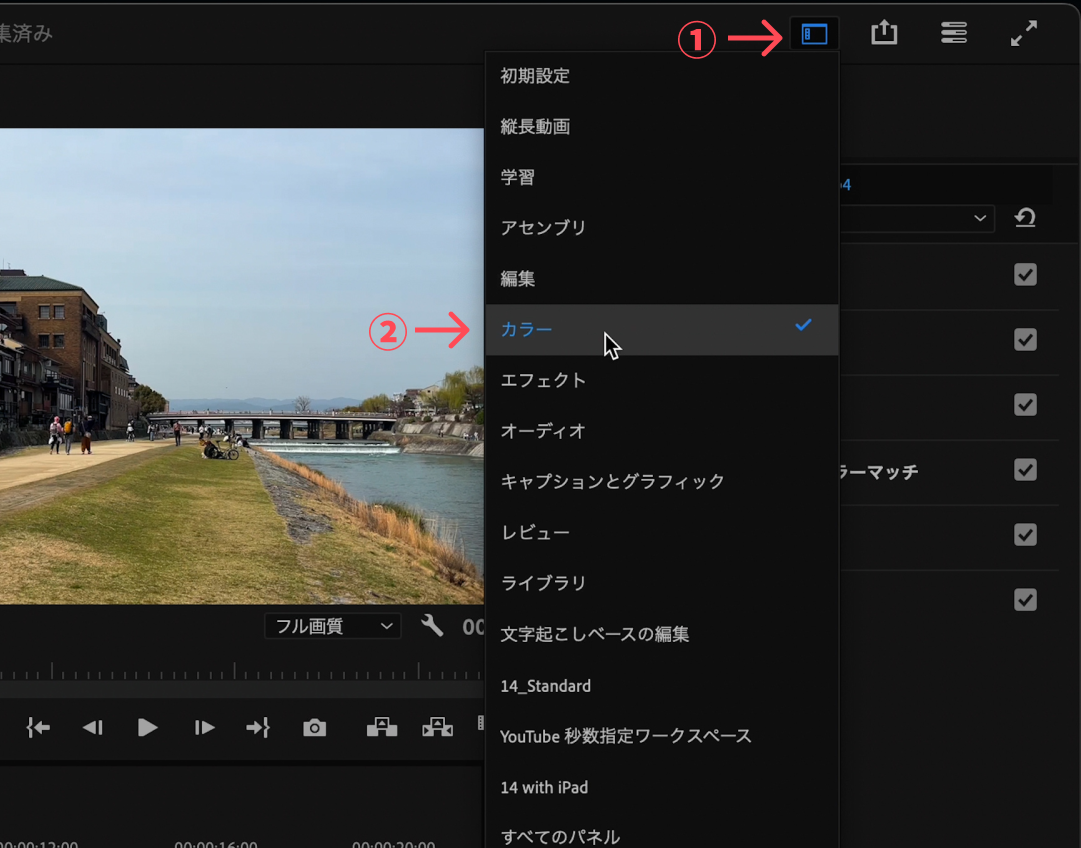Viewport: 1081px width, 848px height.
Task: Choose 文字起こしベースの編集 workspace
Action: pyautogui.click(x=662, y=634)
